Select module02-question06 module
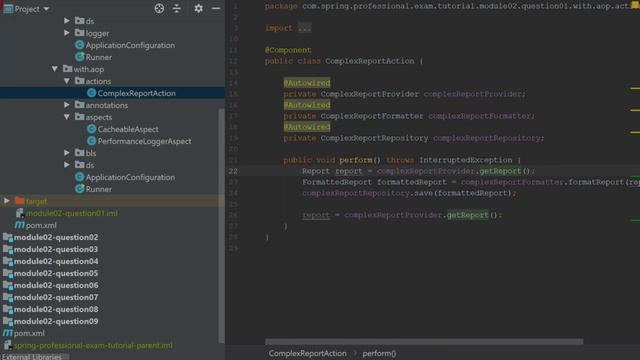The image size is (640, 360). click(x=56, y=285)
